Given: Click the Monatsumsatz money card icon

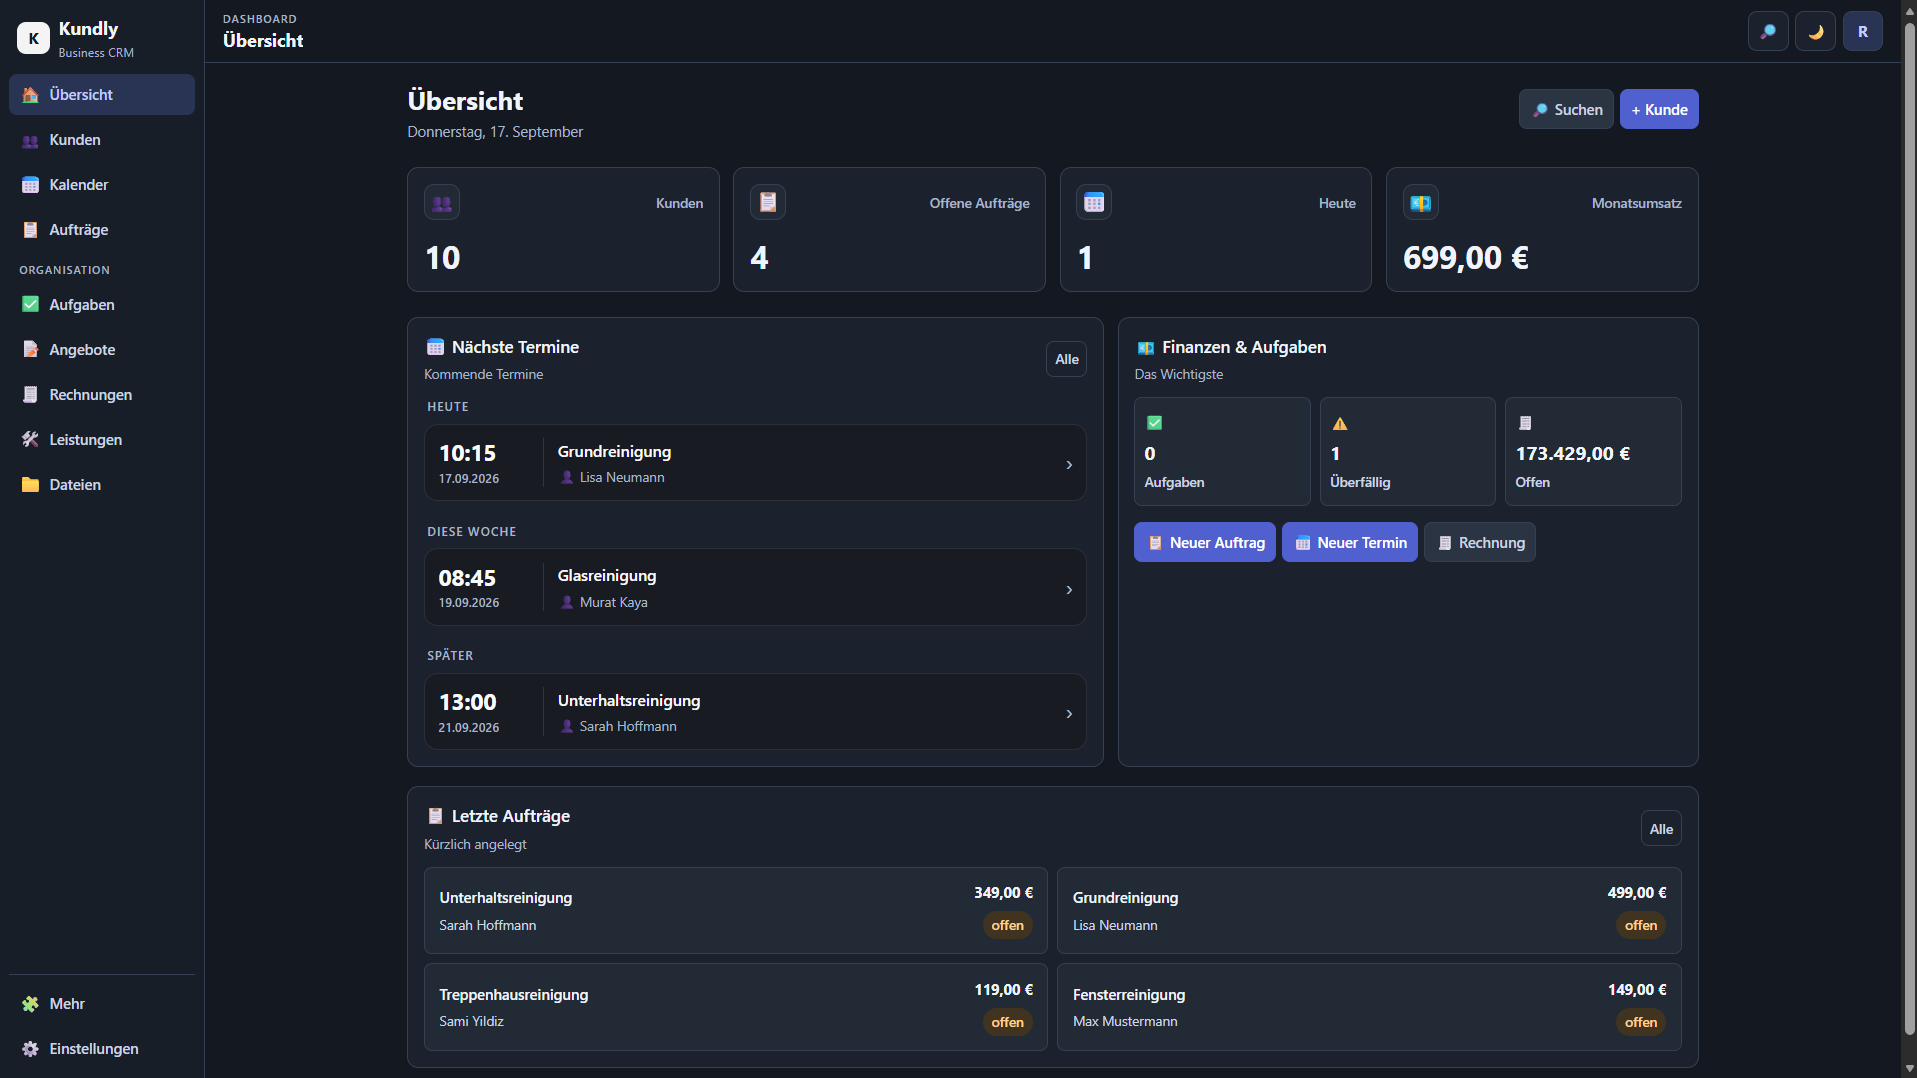Looking at the screenshot, I should (x=1420, y=203).
